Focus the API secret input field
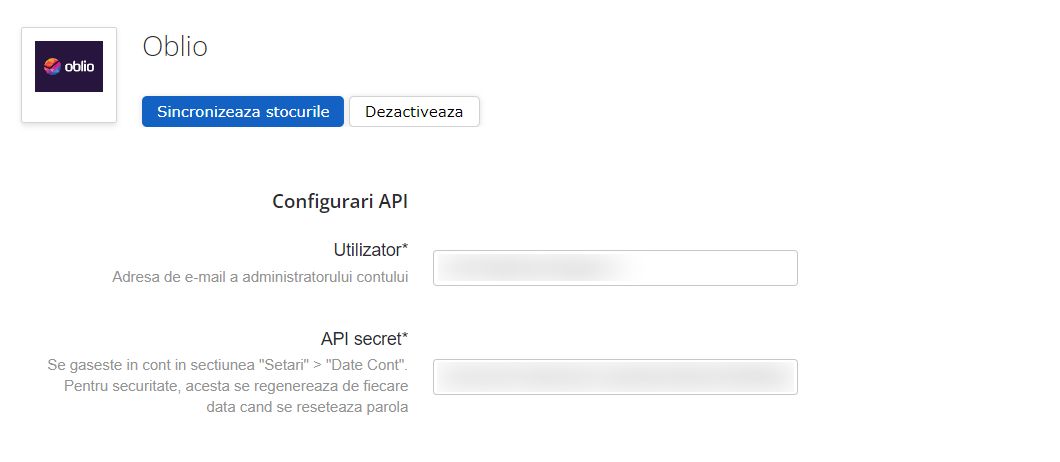The image size is (1060, 462). coord(615,377)
